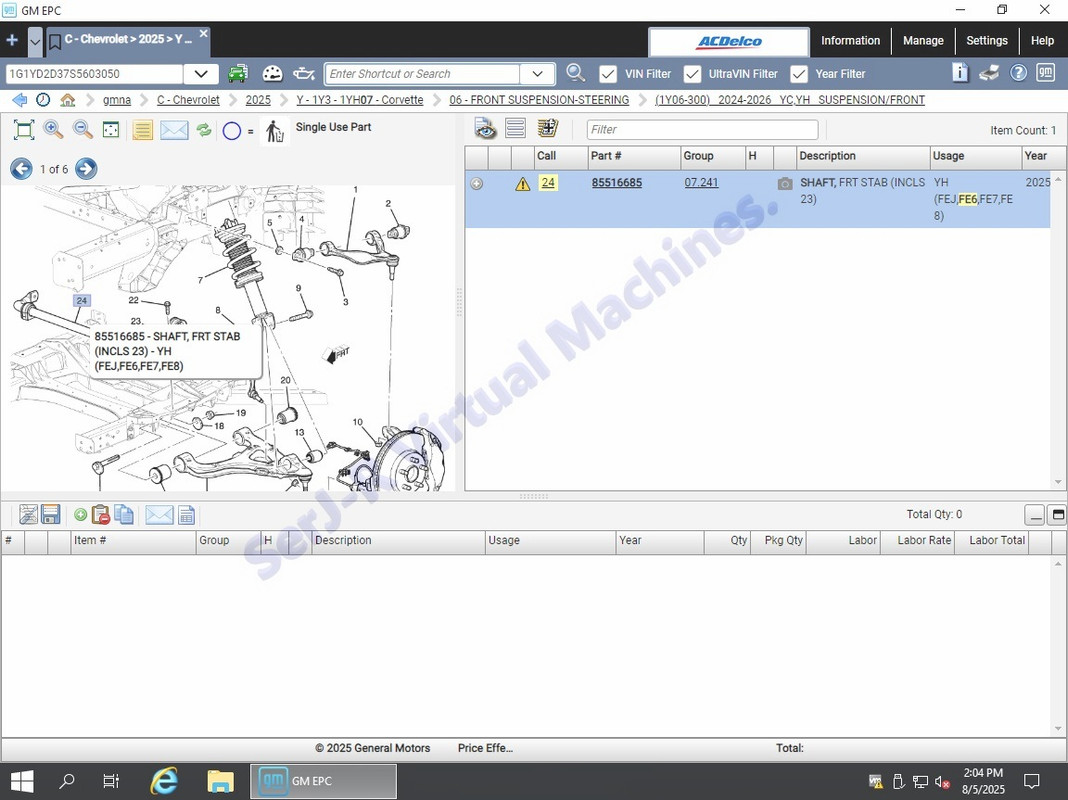This screenshot has height=800, width=1068.
Task: Open the Y - 1Y3 - 1YH07 - Corvette breadcrumb
Action: (360, 100)
